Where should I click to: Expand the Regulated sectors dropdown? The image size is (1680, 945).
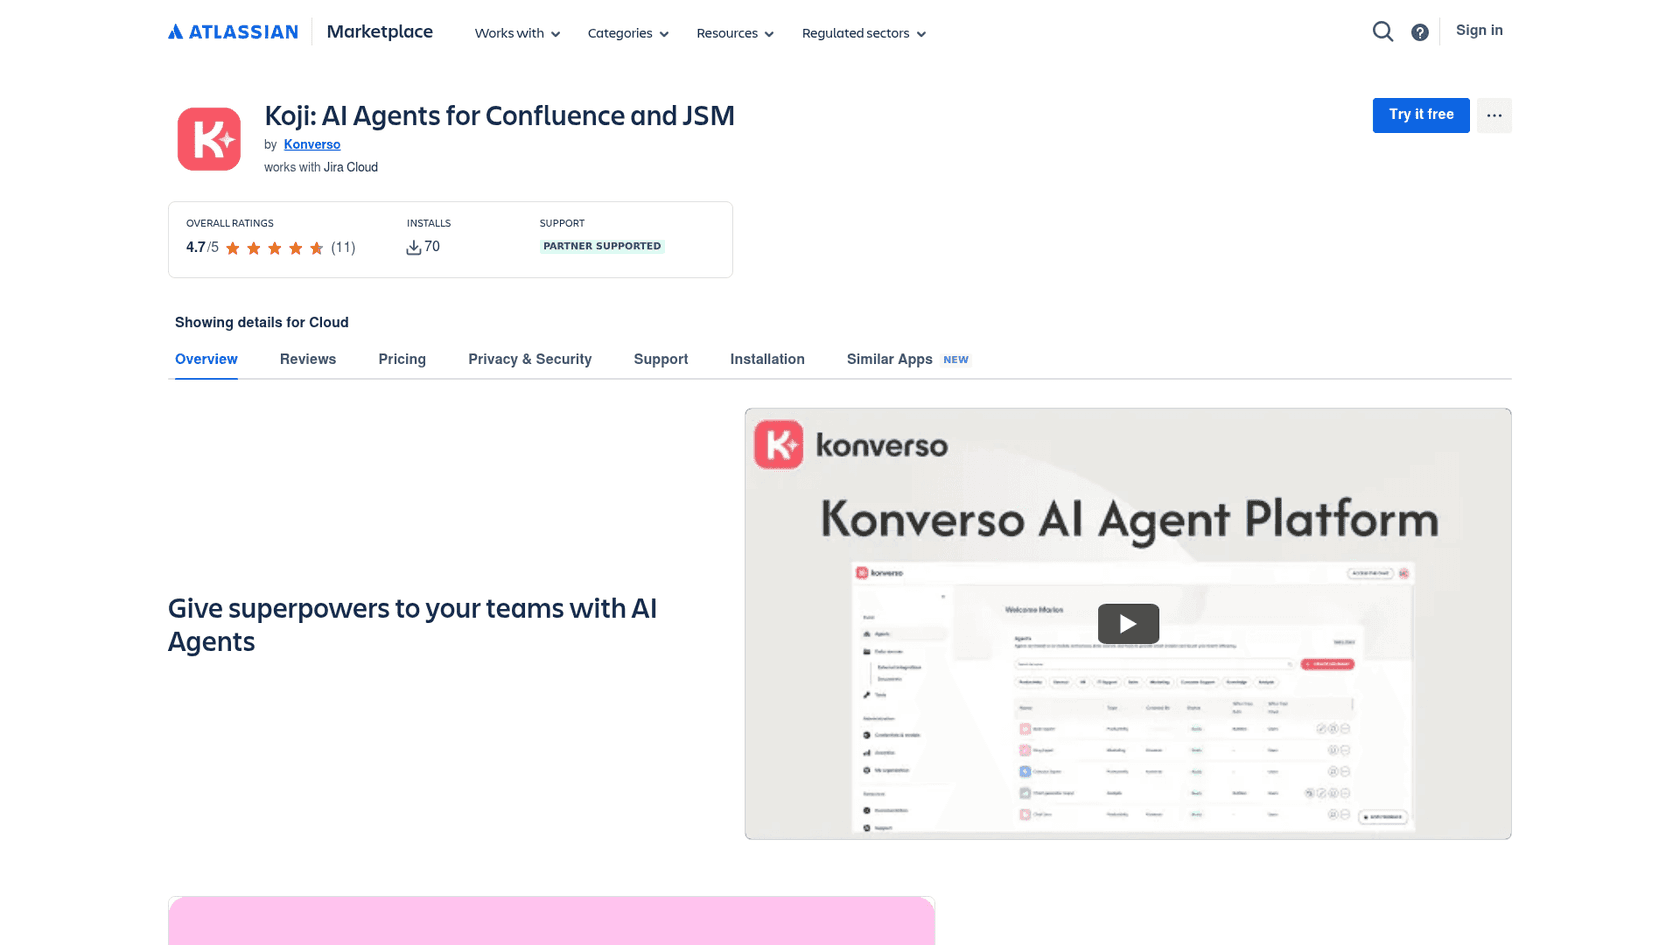pyautogui.click(x=864, y=33)
